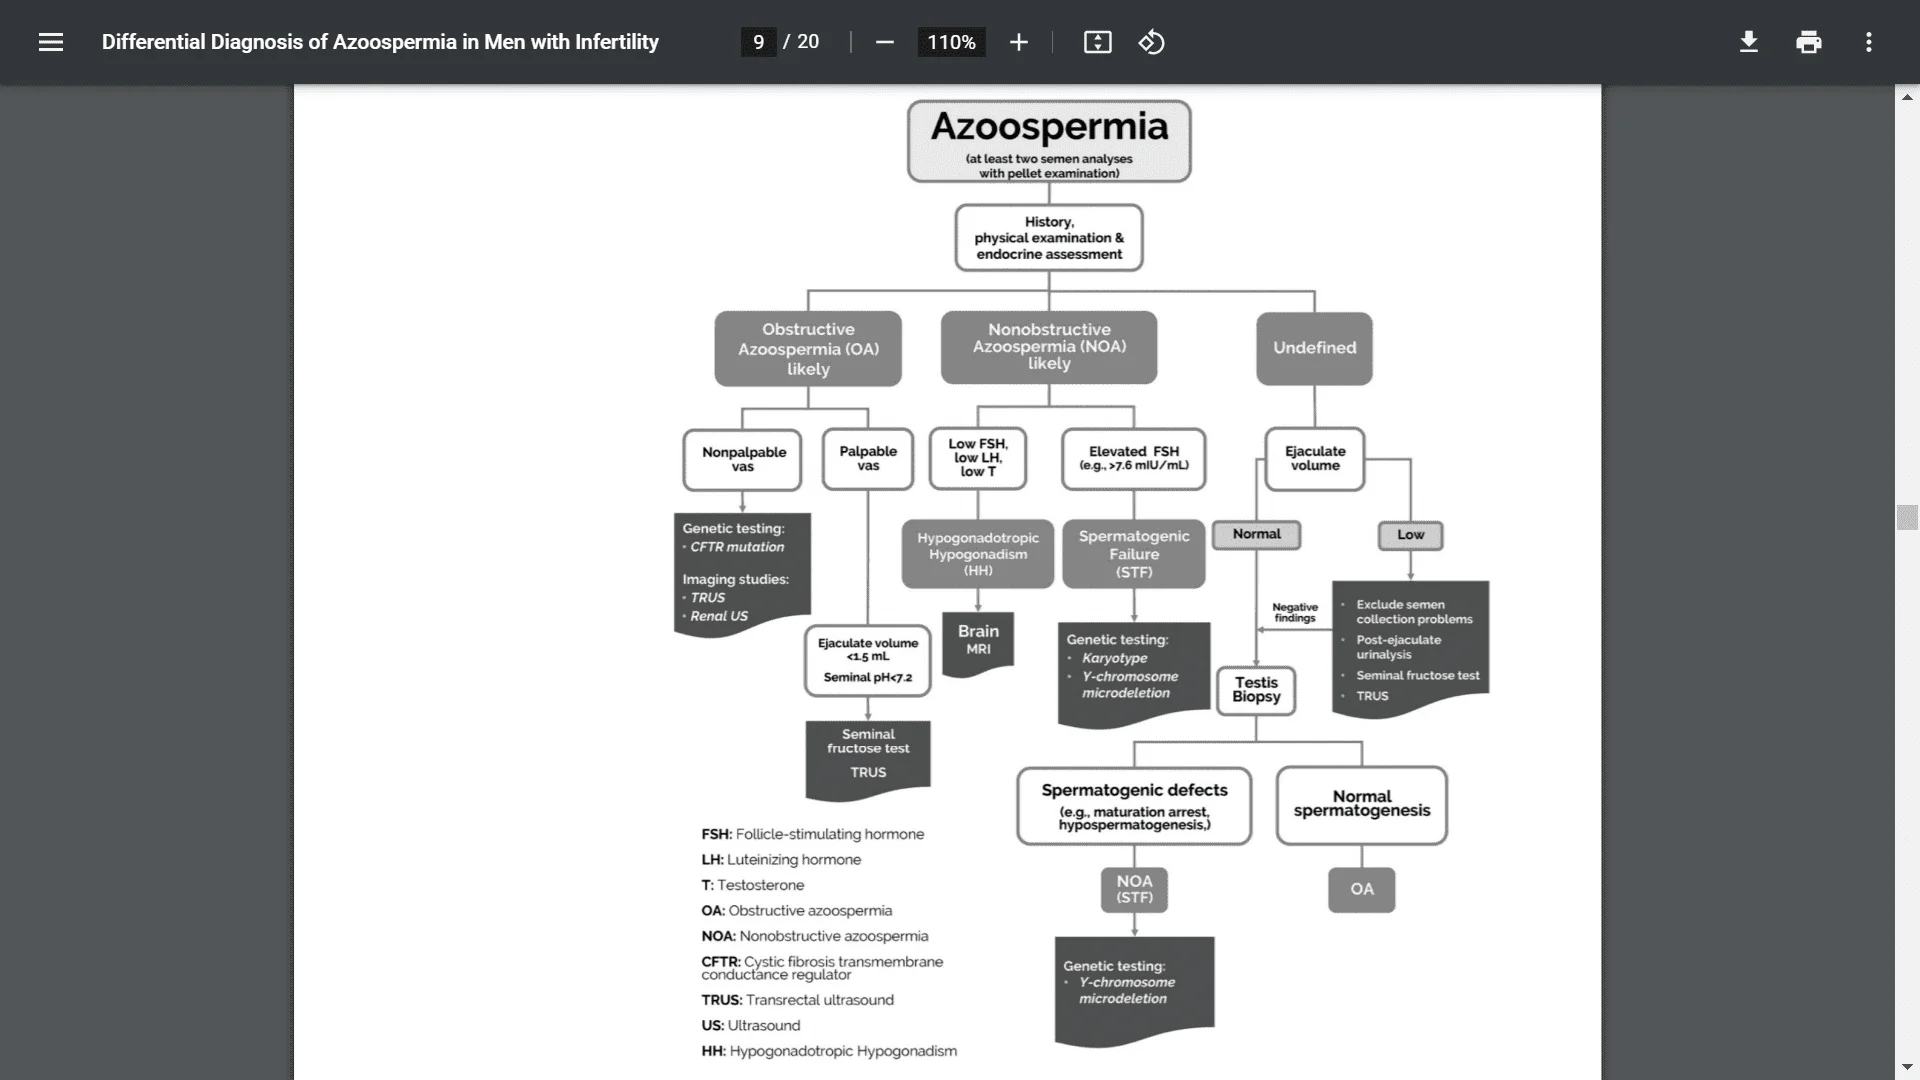Click the fullscreen/present icon
This screenshot has width=1920, height=1080.
click(1097, 41)
